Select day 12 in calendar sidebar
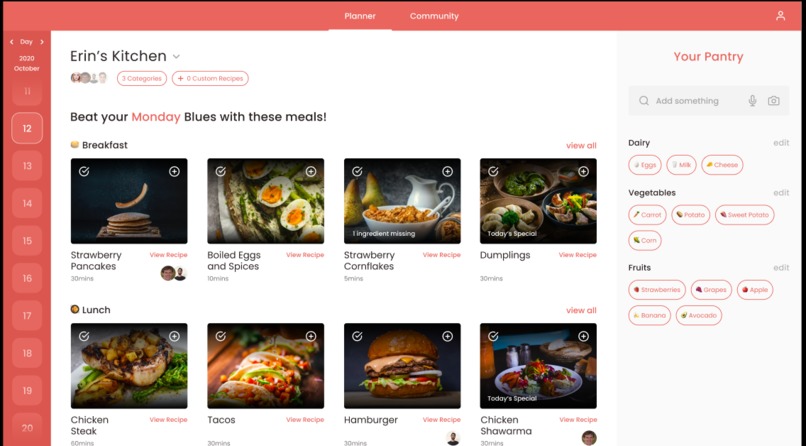806x446 pixels. (x=27, y=128)
